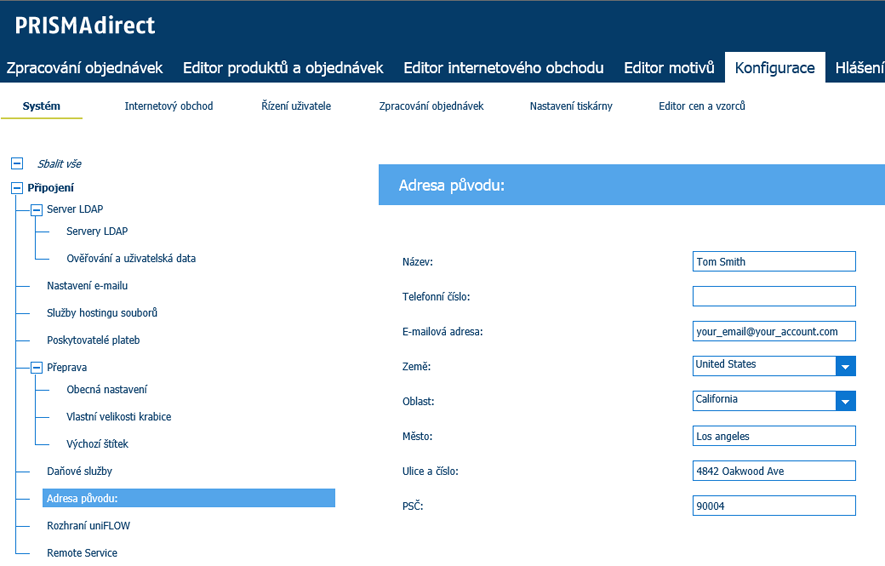This screenshot has height=566, width=885.
Task: Click the PSČ postal code field
Action: 774,506
